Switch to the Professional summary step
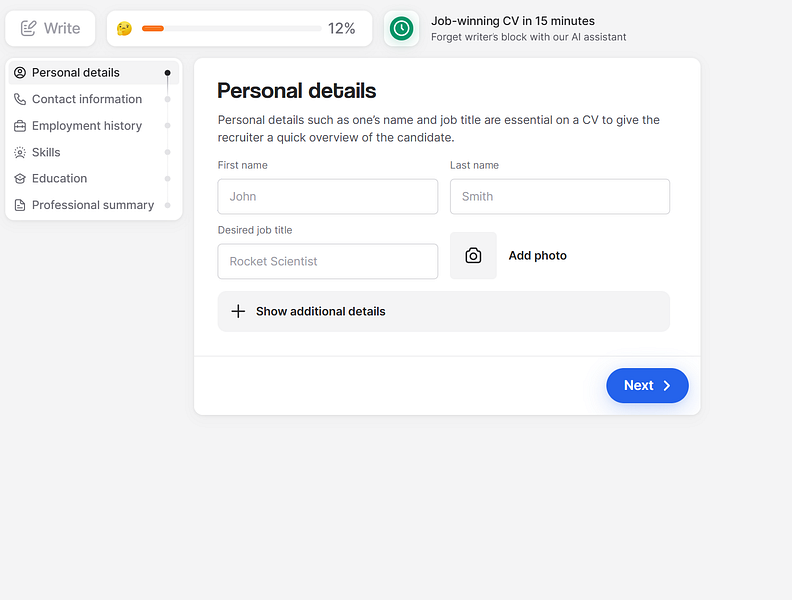792x600 pixels. point(93,205)
